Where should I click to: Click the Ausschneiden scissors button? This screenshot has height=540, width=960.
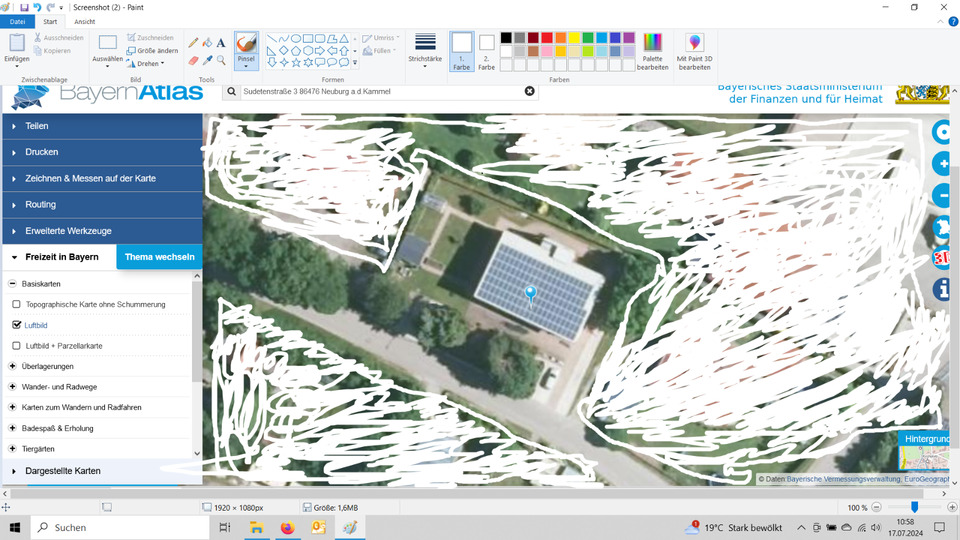[x=59, y=37]
